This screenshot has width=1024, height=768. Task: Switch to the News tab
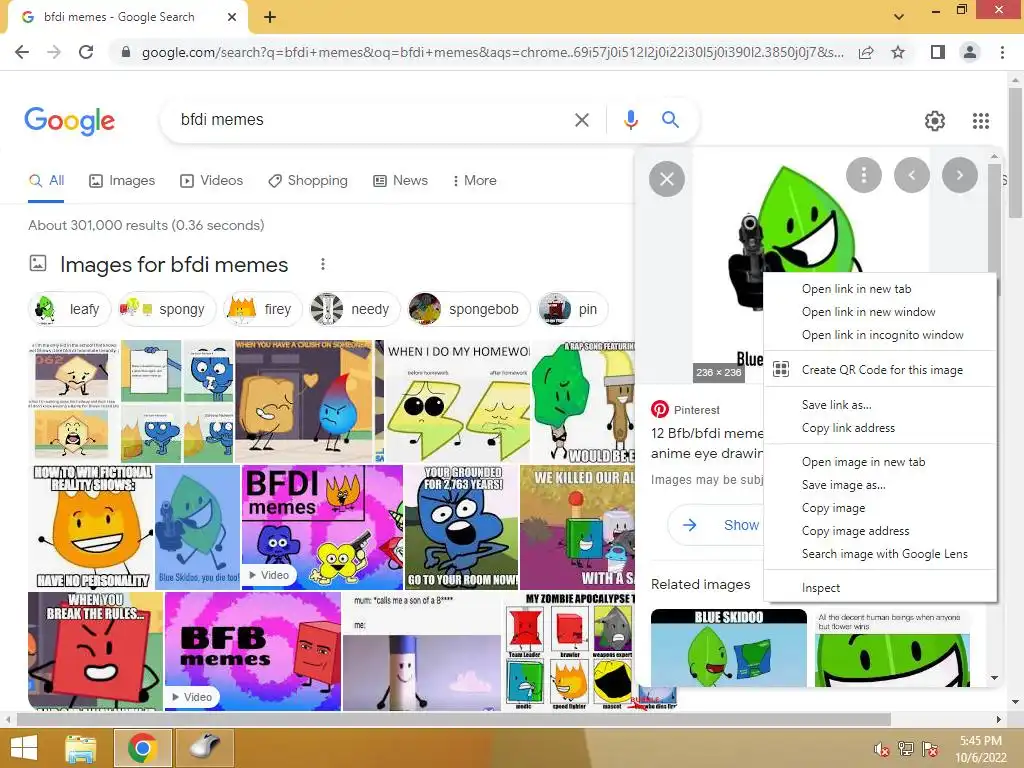click(x=400, y=180)
